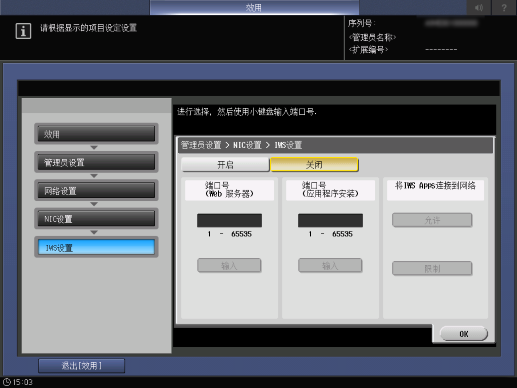Click the 请根据显示的项目设定设置 message
The image size is (517, 388).
(89, 28)
